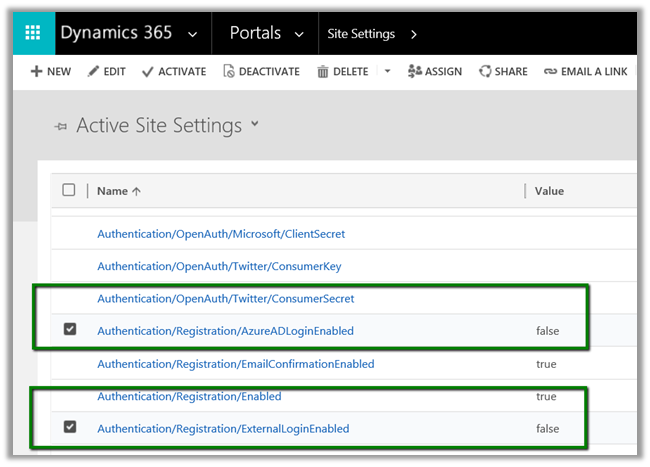
Task: Open Authentication/Registration/Enabled setting link
Action: click(189, 396)
